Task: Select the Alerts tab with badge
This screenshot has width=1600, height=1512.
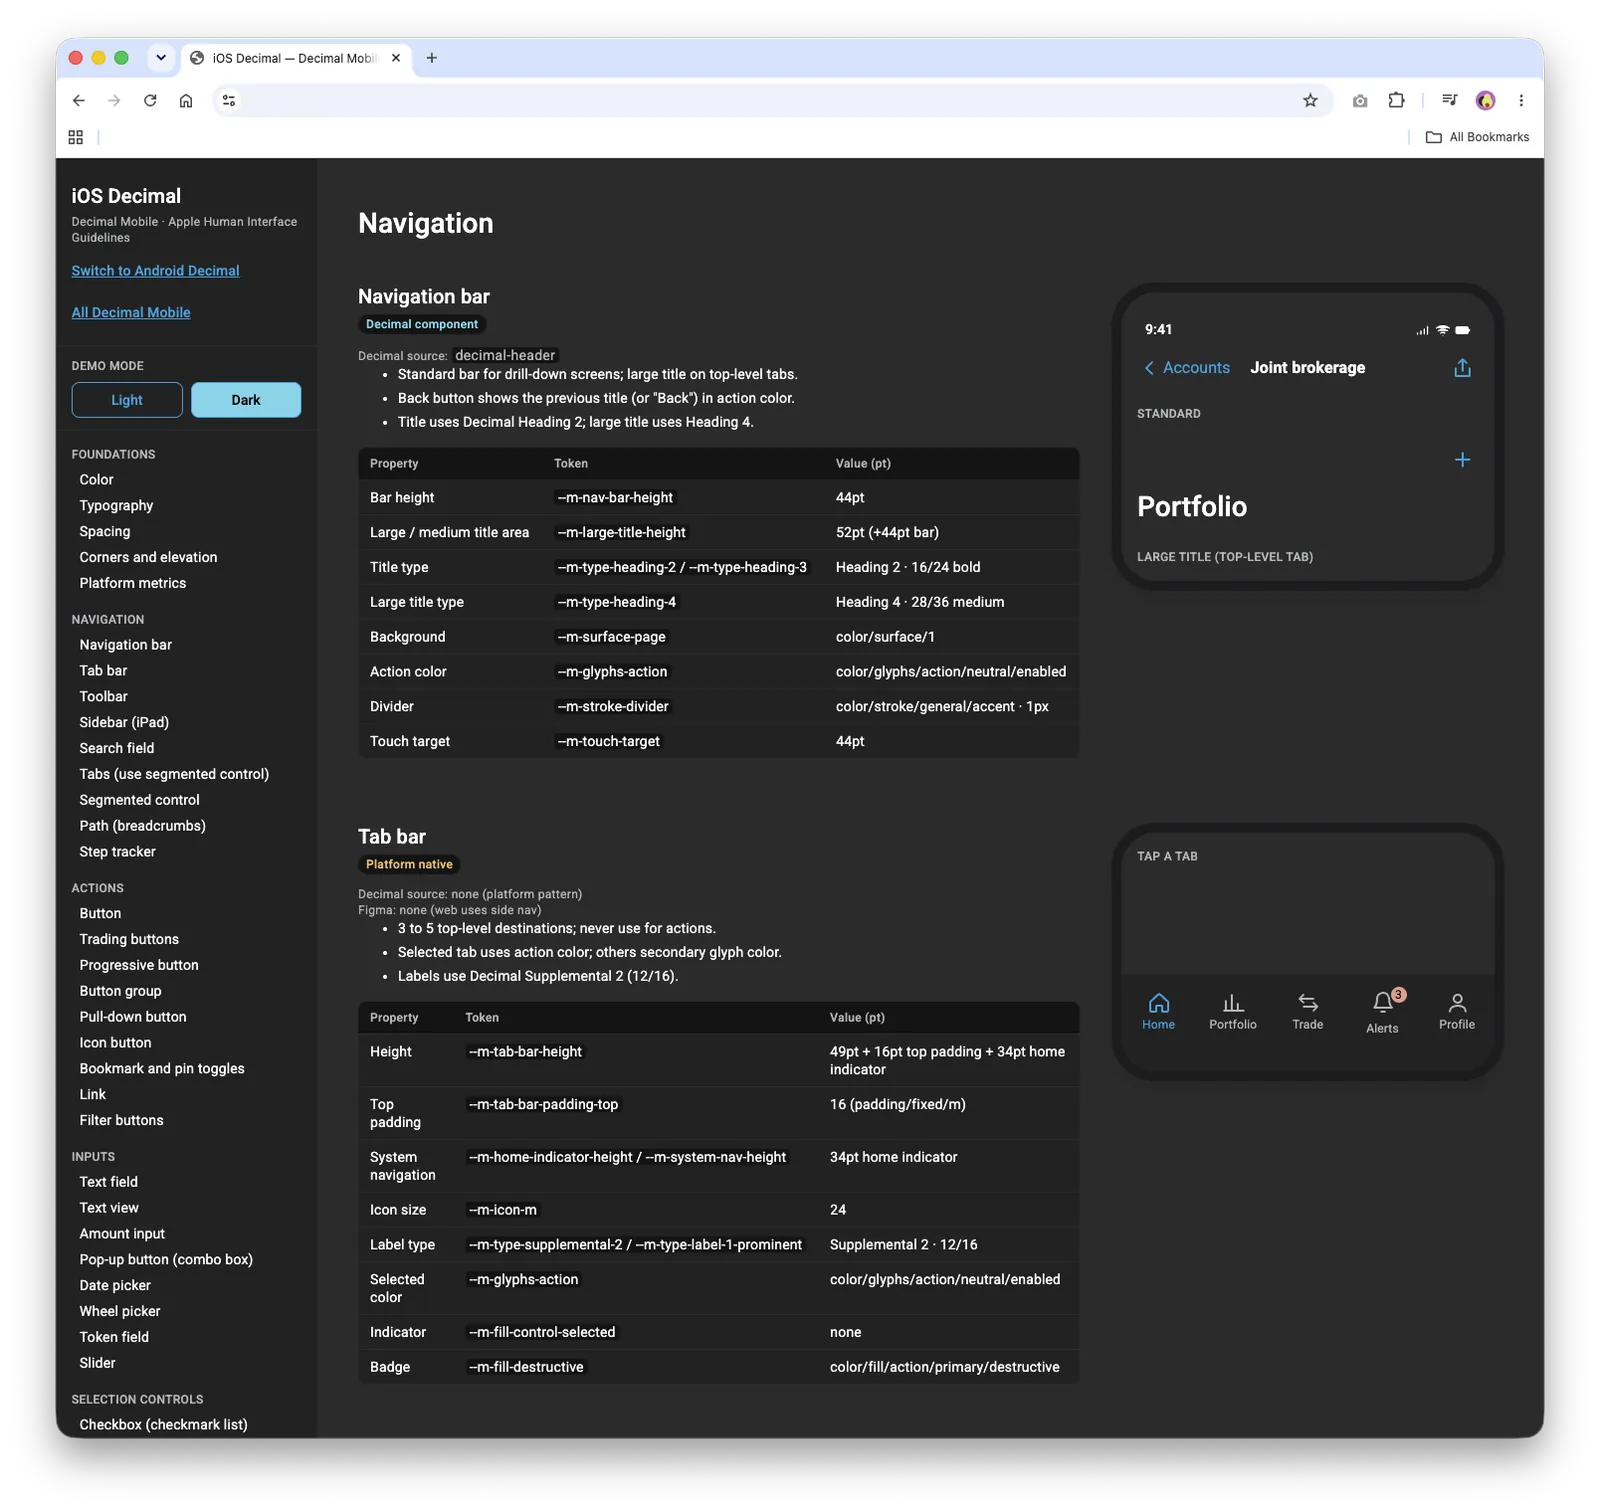Action: (x=1382, y=1011)
